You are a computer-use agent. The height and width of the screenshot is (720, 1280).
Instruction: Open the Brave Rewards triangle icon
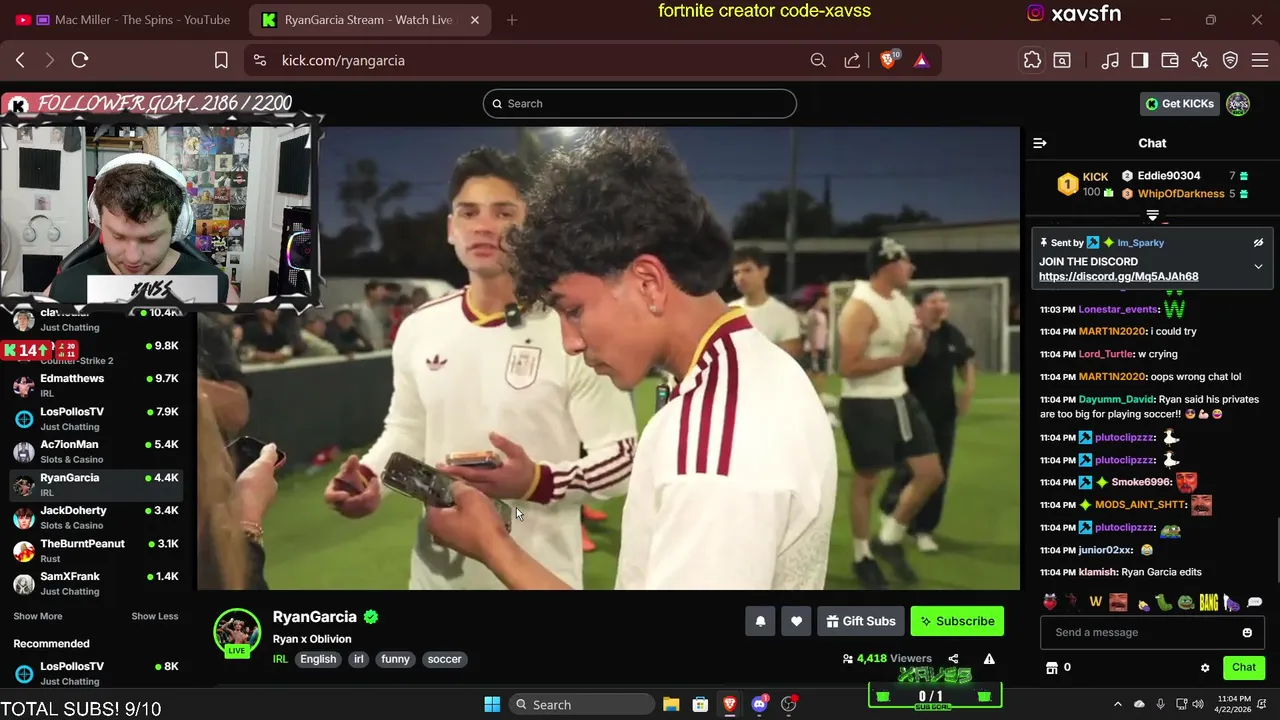[921, 60]
